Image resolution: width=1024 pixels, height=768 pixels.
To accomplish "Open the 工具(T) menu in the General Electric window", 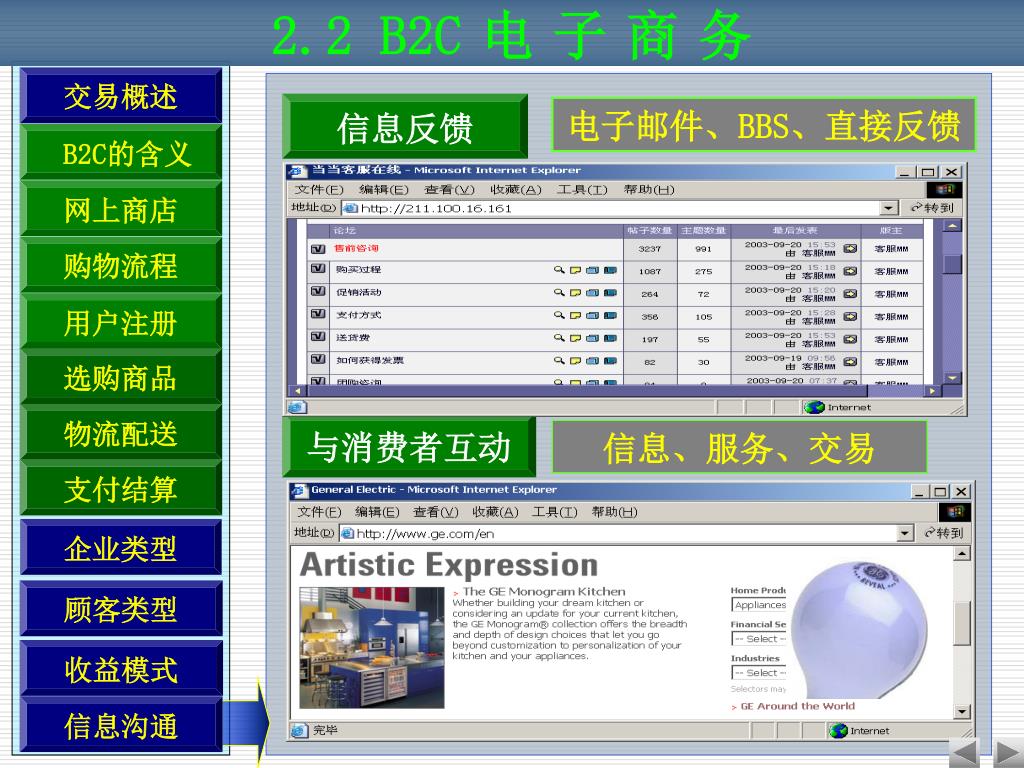I will 554,512.
